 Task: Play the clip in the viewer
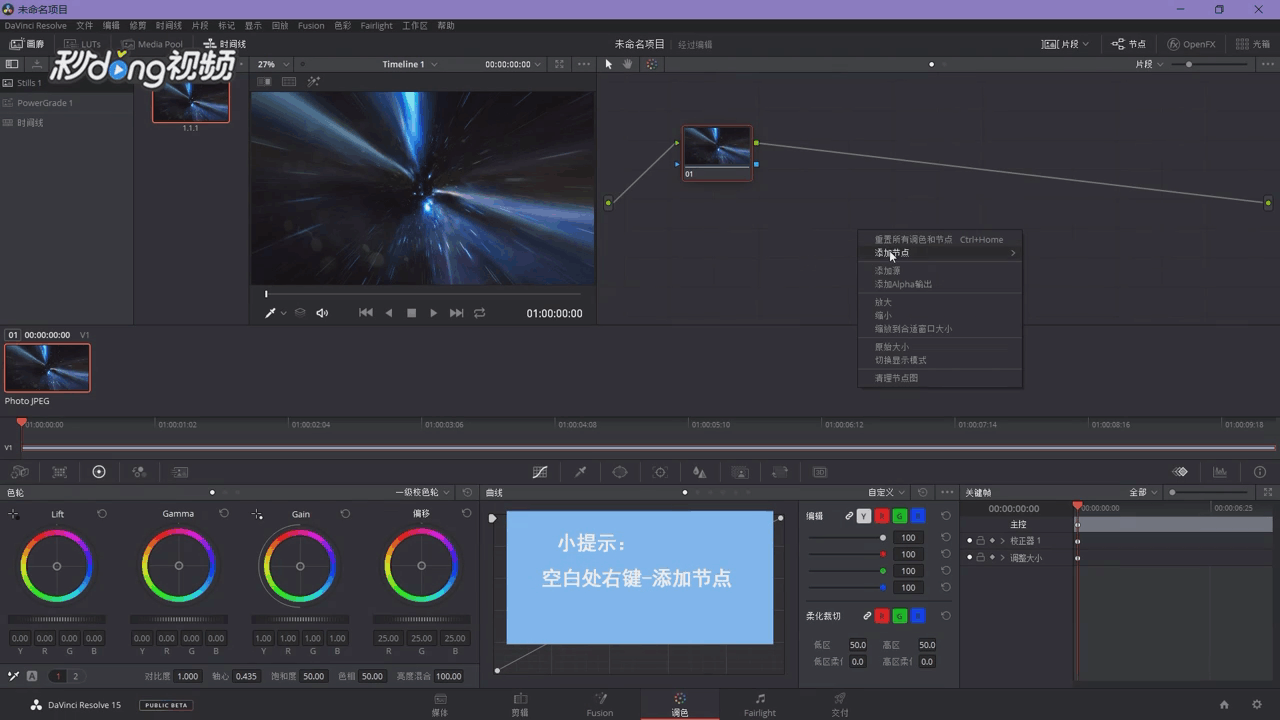click(433, 313)
